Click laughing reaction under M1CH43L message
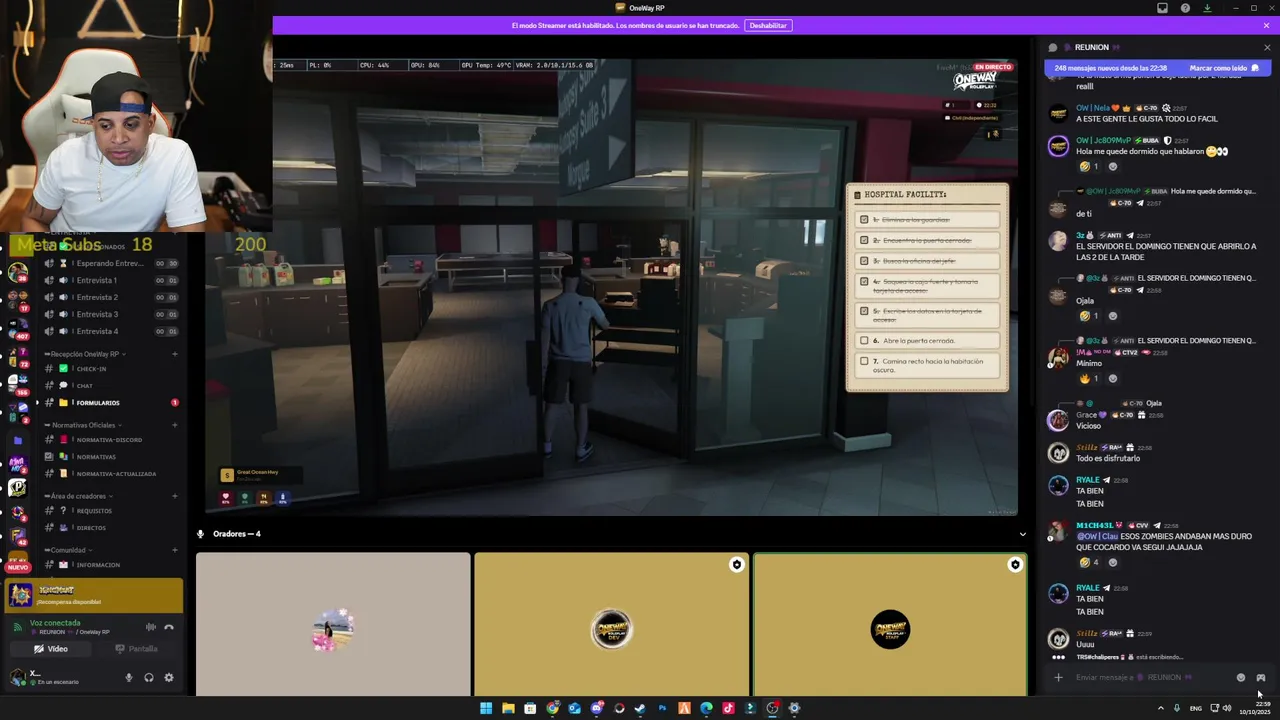 pos(1088,562)
